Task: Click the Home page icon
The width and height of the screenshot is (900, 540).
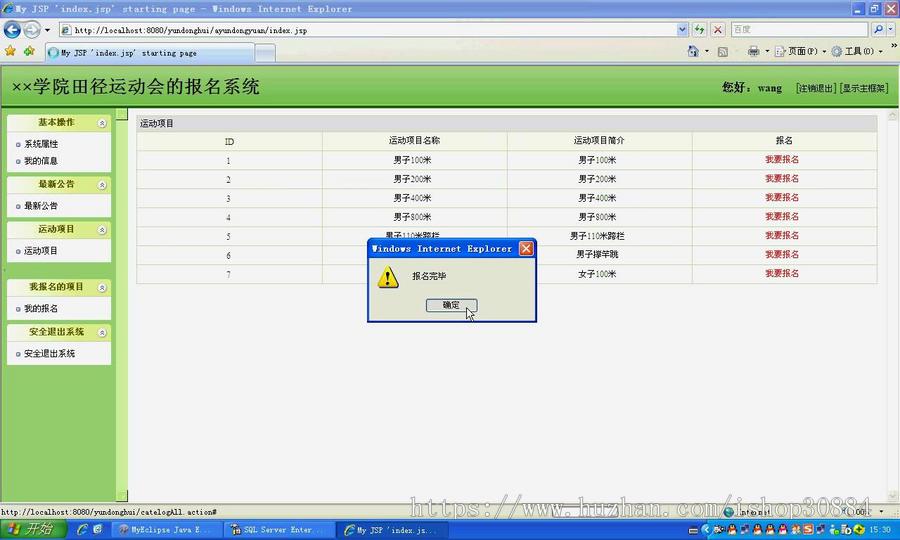Action: pos(693,51)
